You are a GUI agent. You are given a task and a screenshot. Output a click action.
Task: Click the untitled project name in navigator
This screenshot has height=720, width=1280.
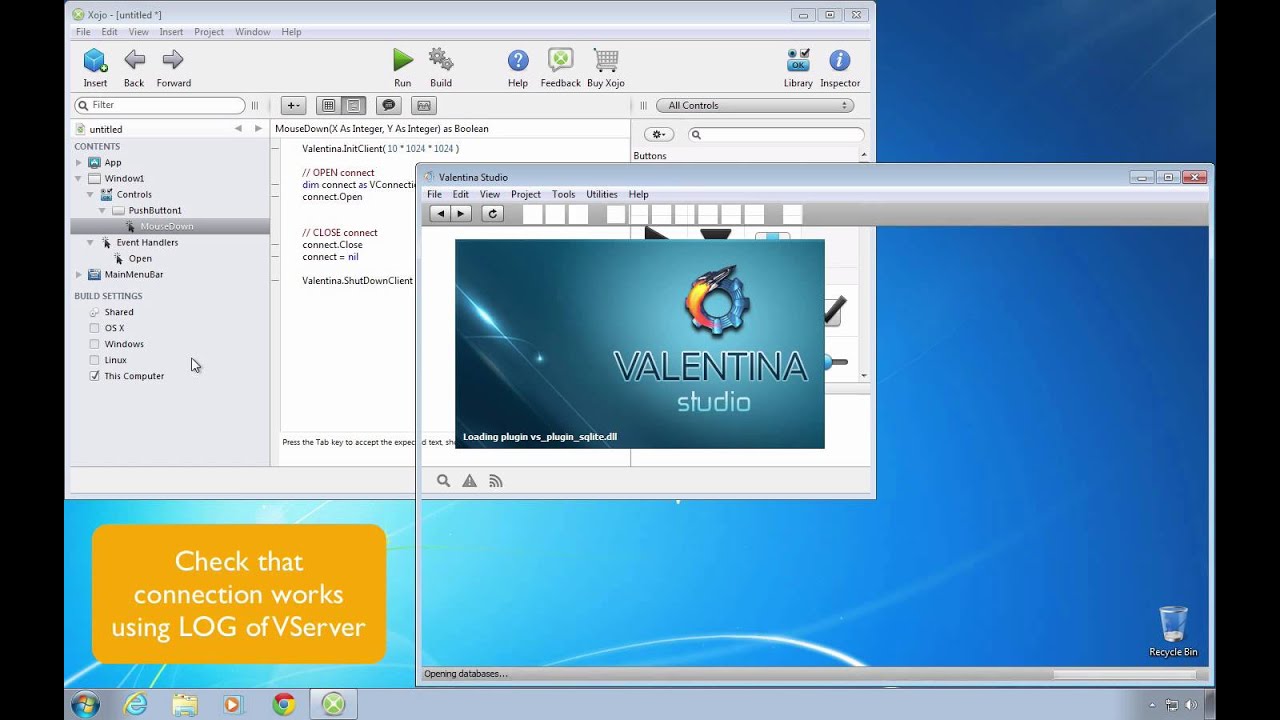[x=106, y=129]
